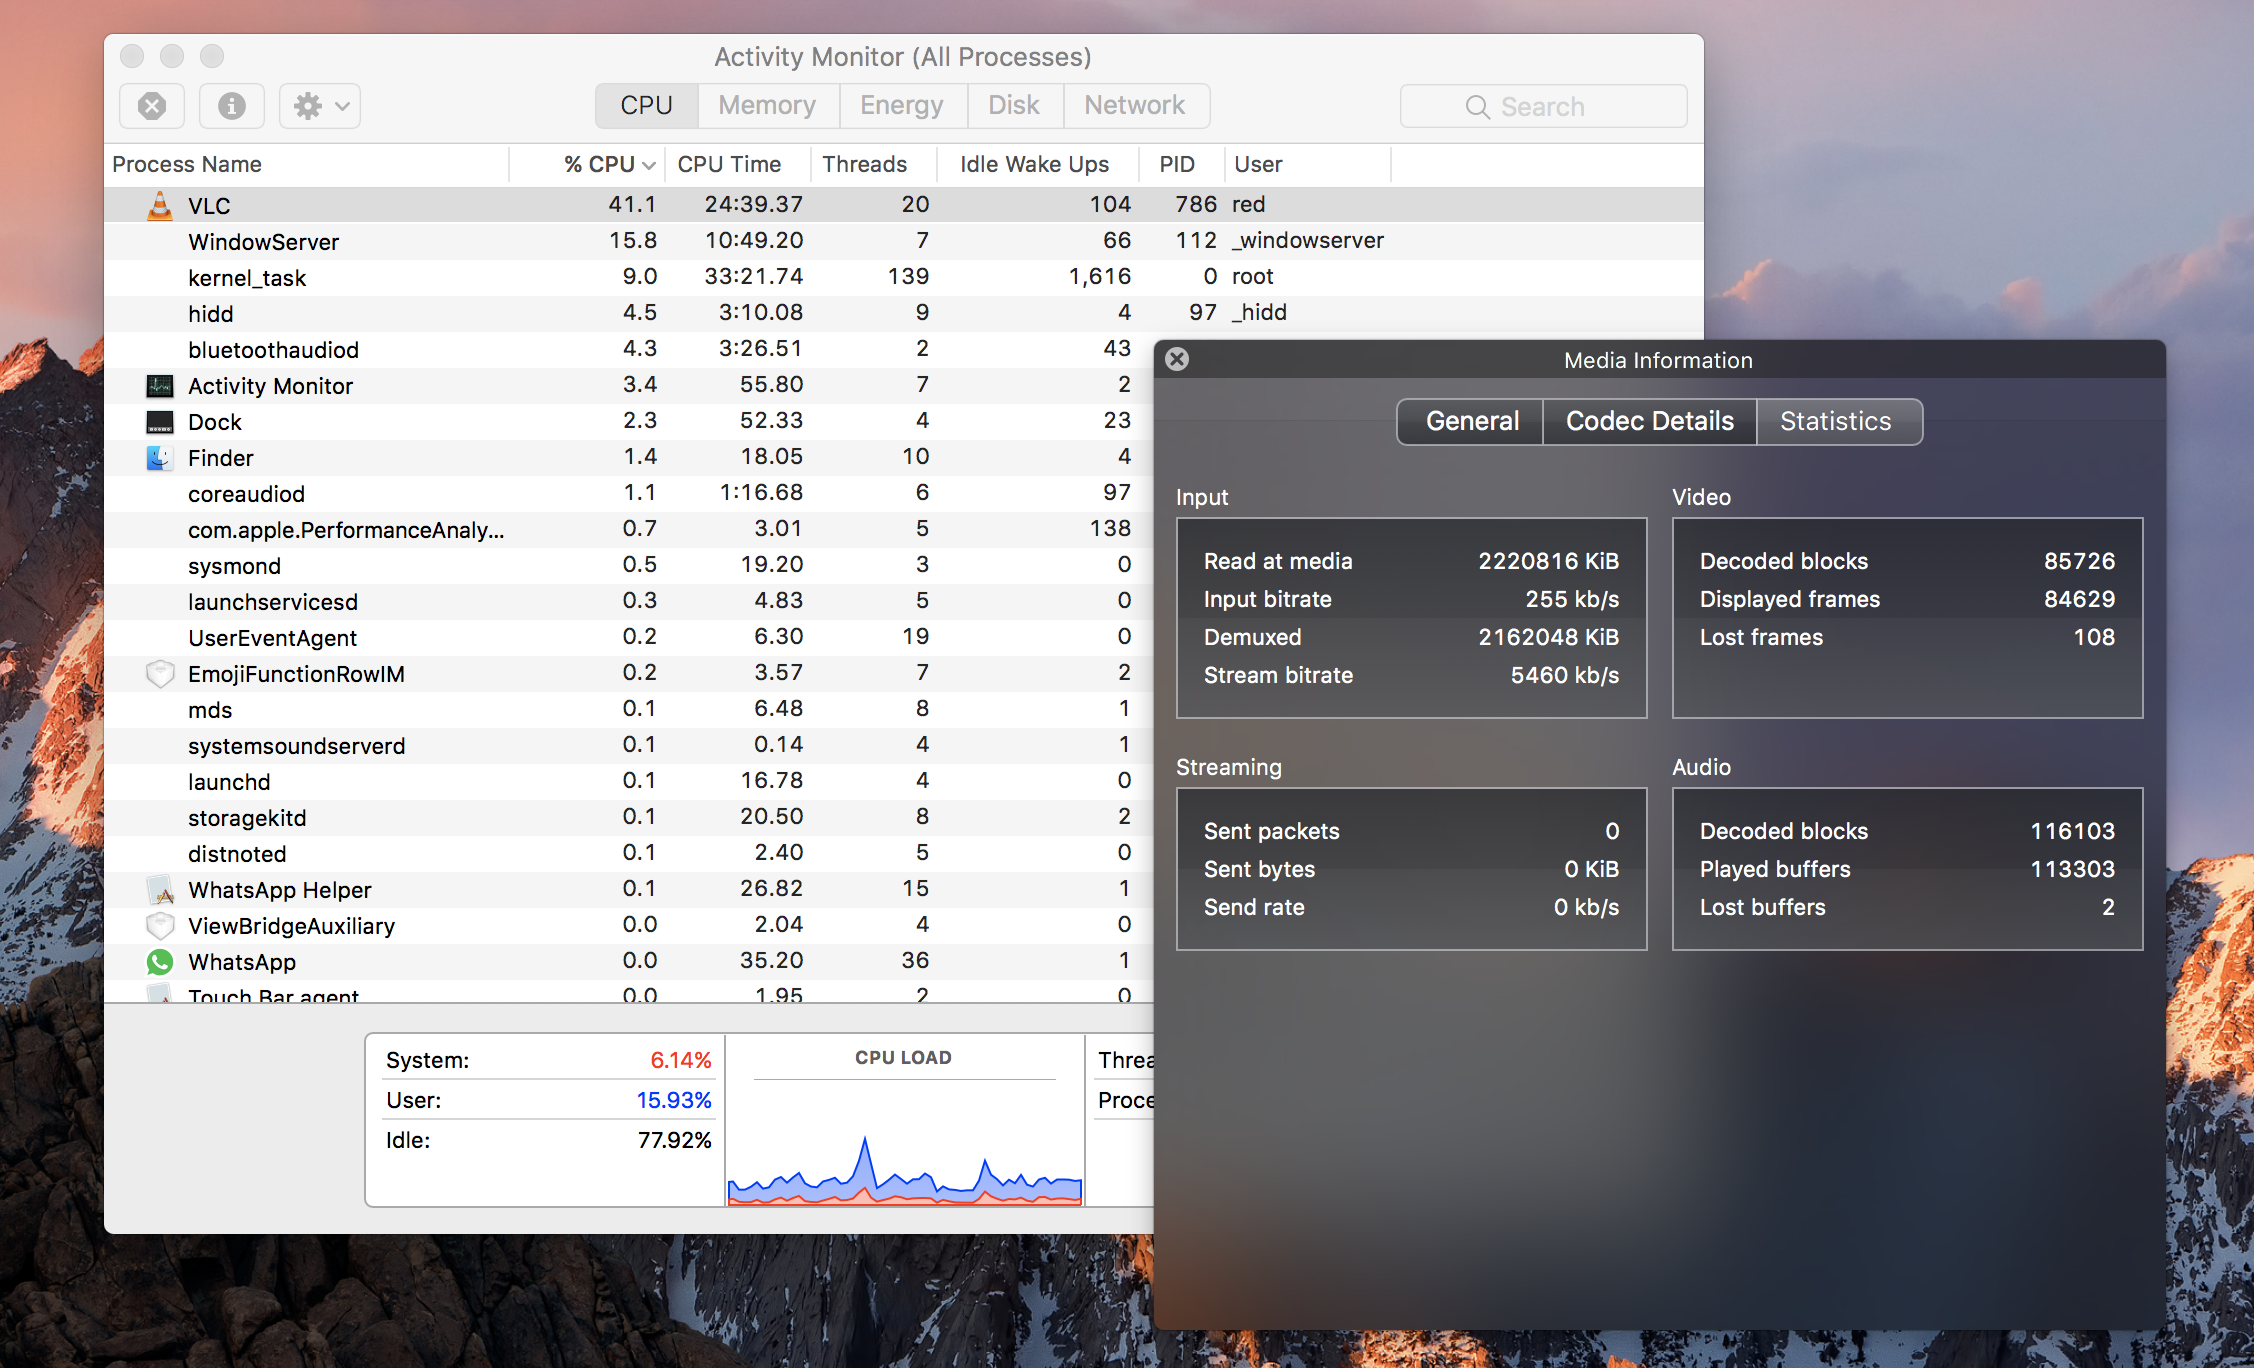Click the Lost frames 108 value
This screenshot has width=2254, height=1368.
(x=2094, y=637)
